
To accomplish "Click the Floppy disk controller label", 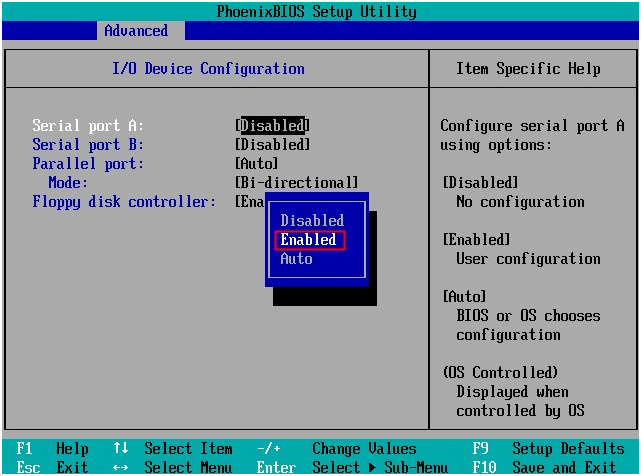I will pyautogui.click(x=124, y=202).
